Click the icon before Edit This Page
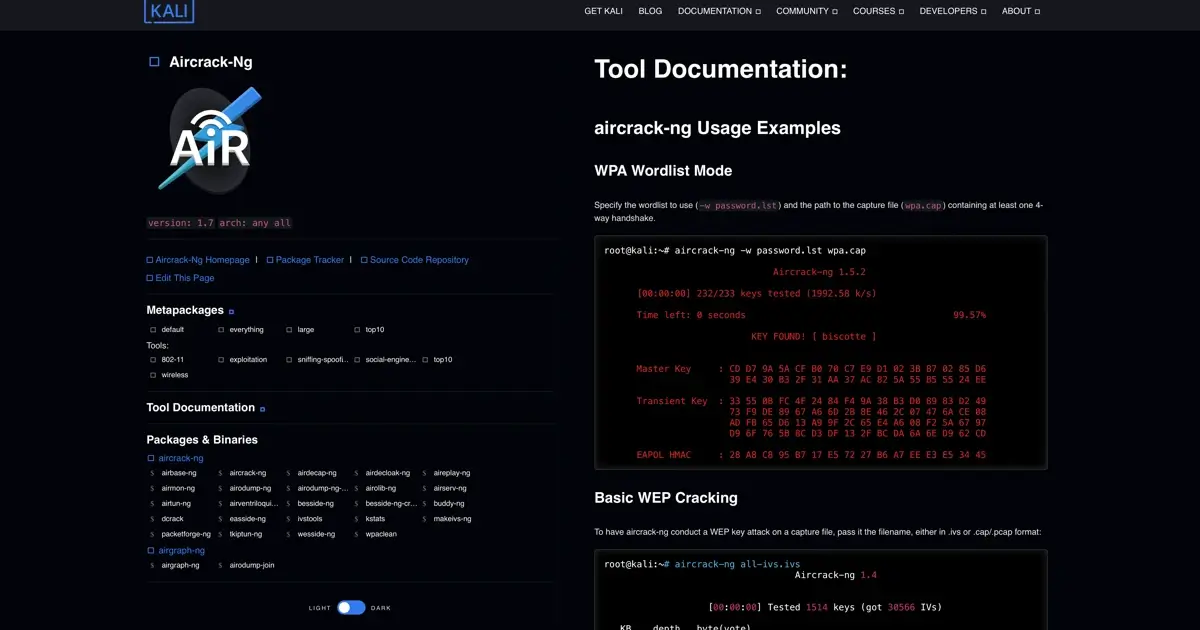1200x630 pixels. click(x=150, y=278)
